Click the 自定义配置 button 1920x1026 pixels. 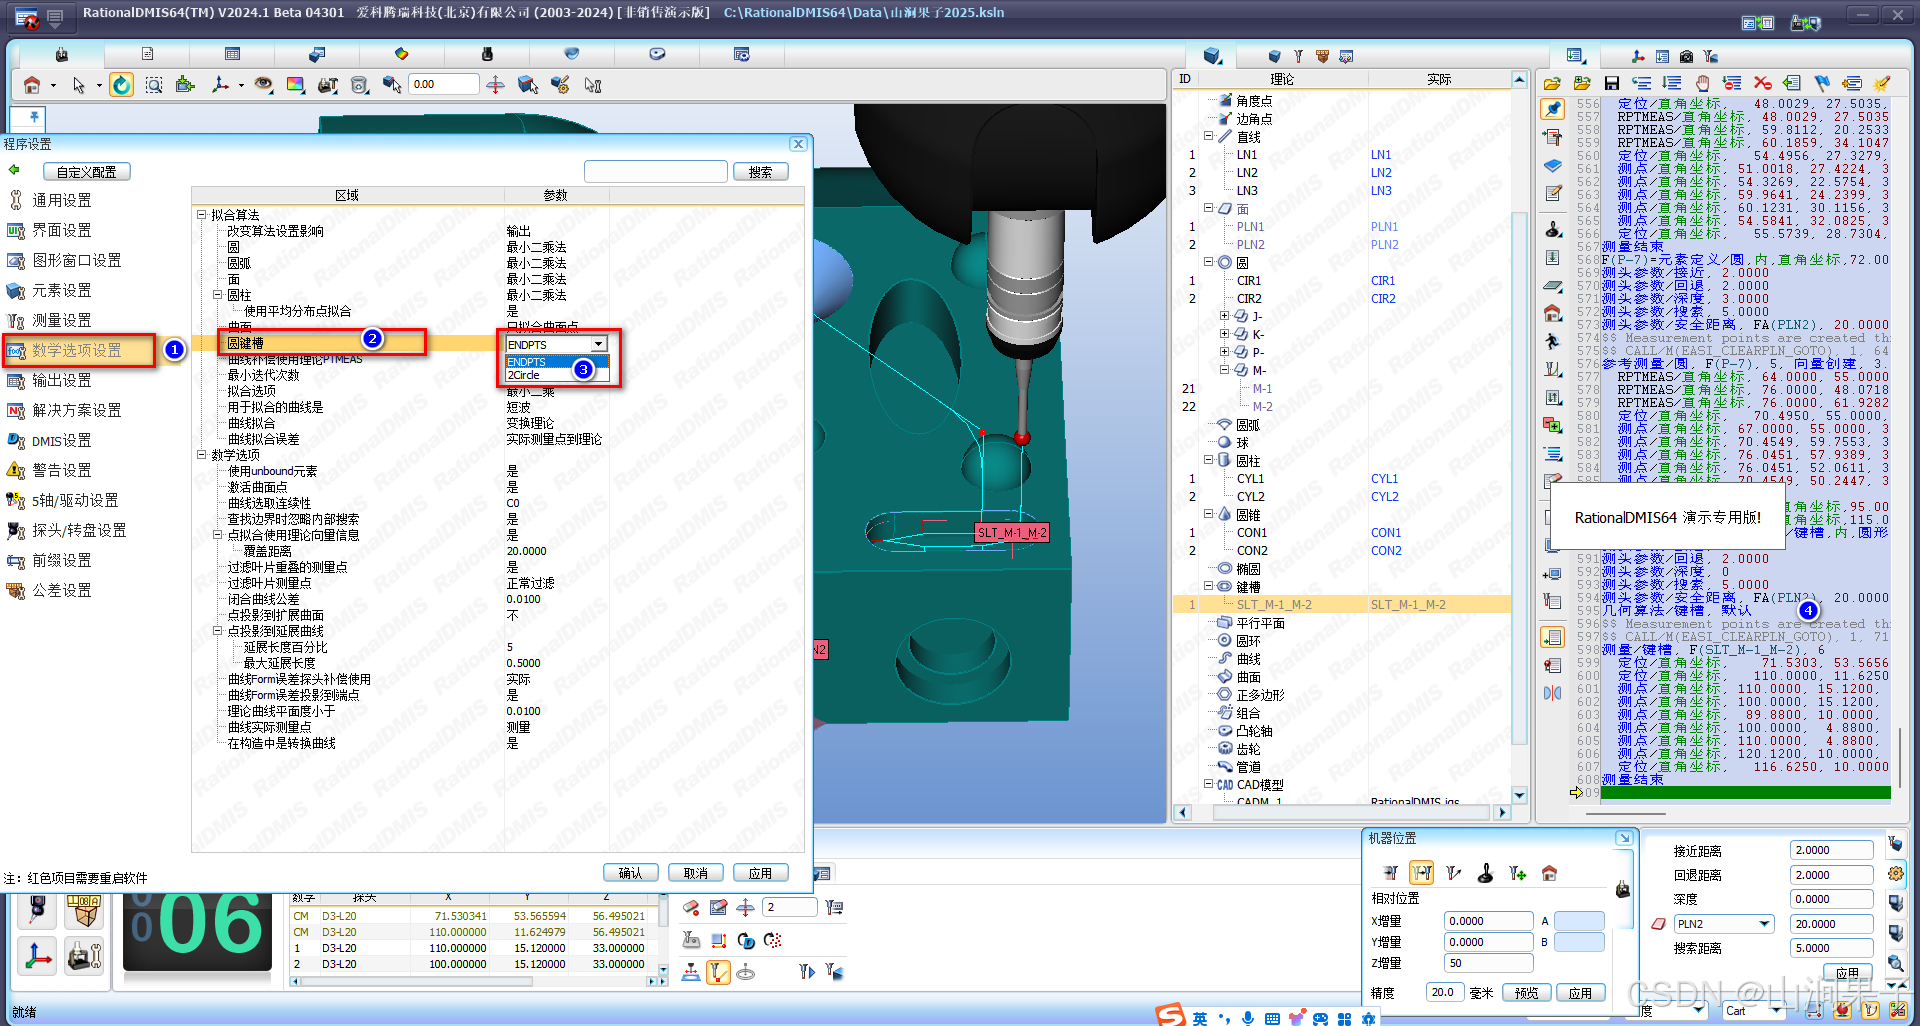click(87, 172)
